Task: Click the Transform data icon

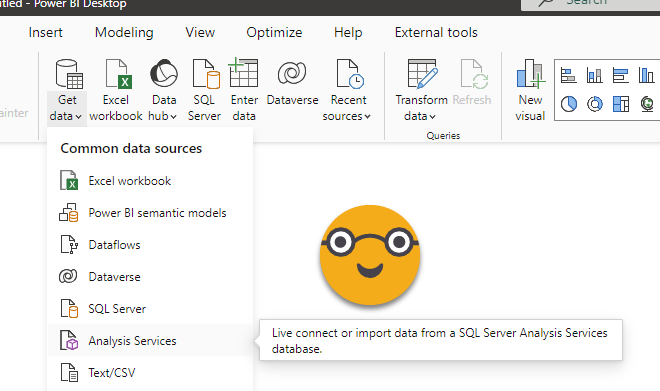Action: pyautogui.click(x=422, y=74)
